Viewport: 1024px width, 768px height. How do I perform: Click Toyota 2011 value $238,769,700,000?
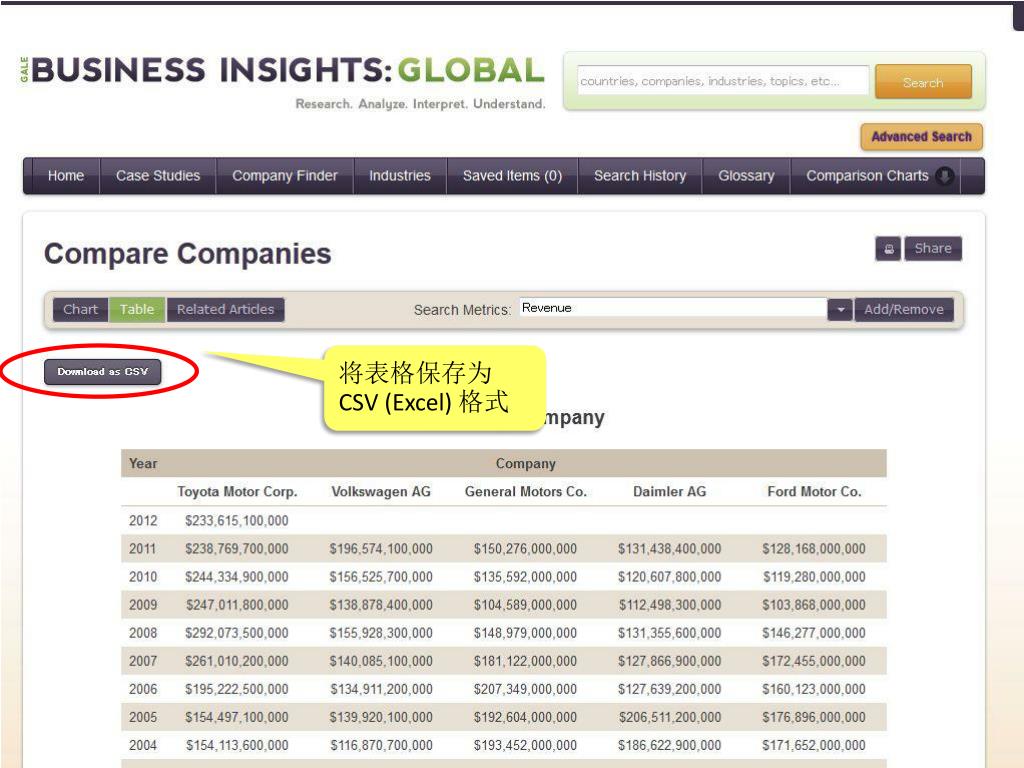click(236, 549)
